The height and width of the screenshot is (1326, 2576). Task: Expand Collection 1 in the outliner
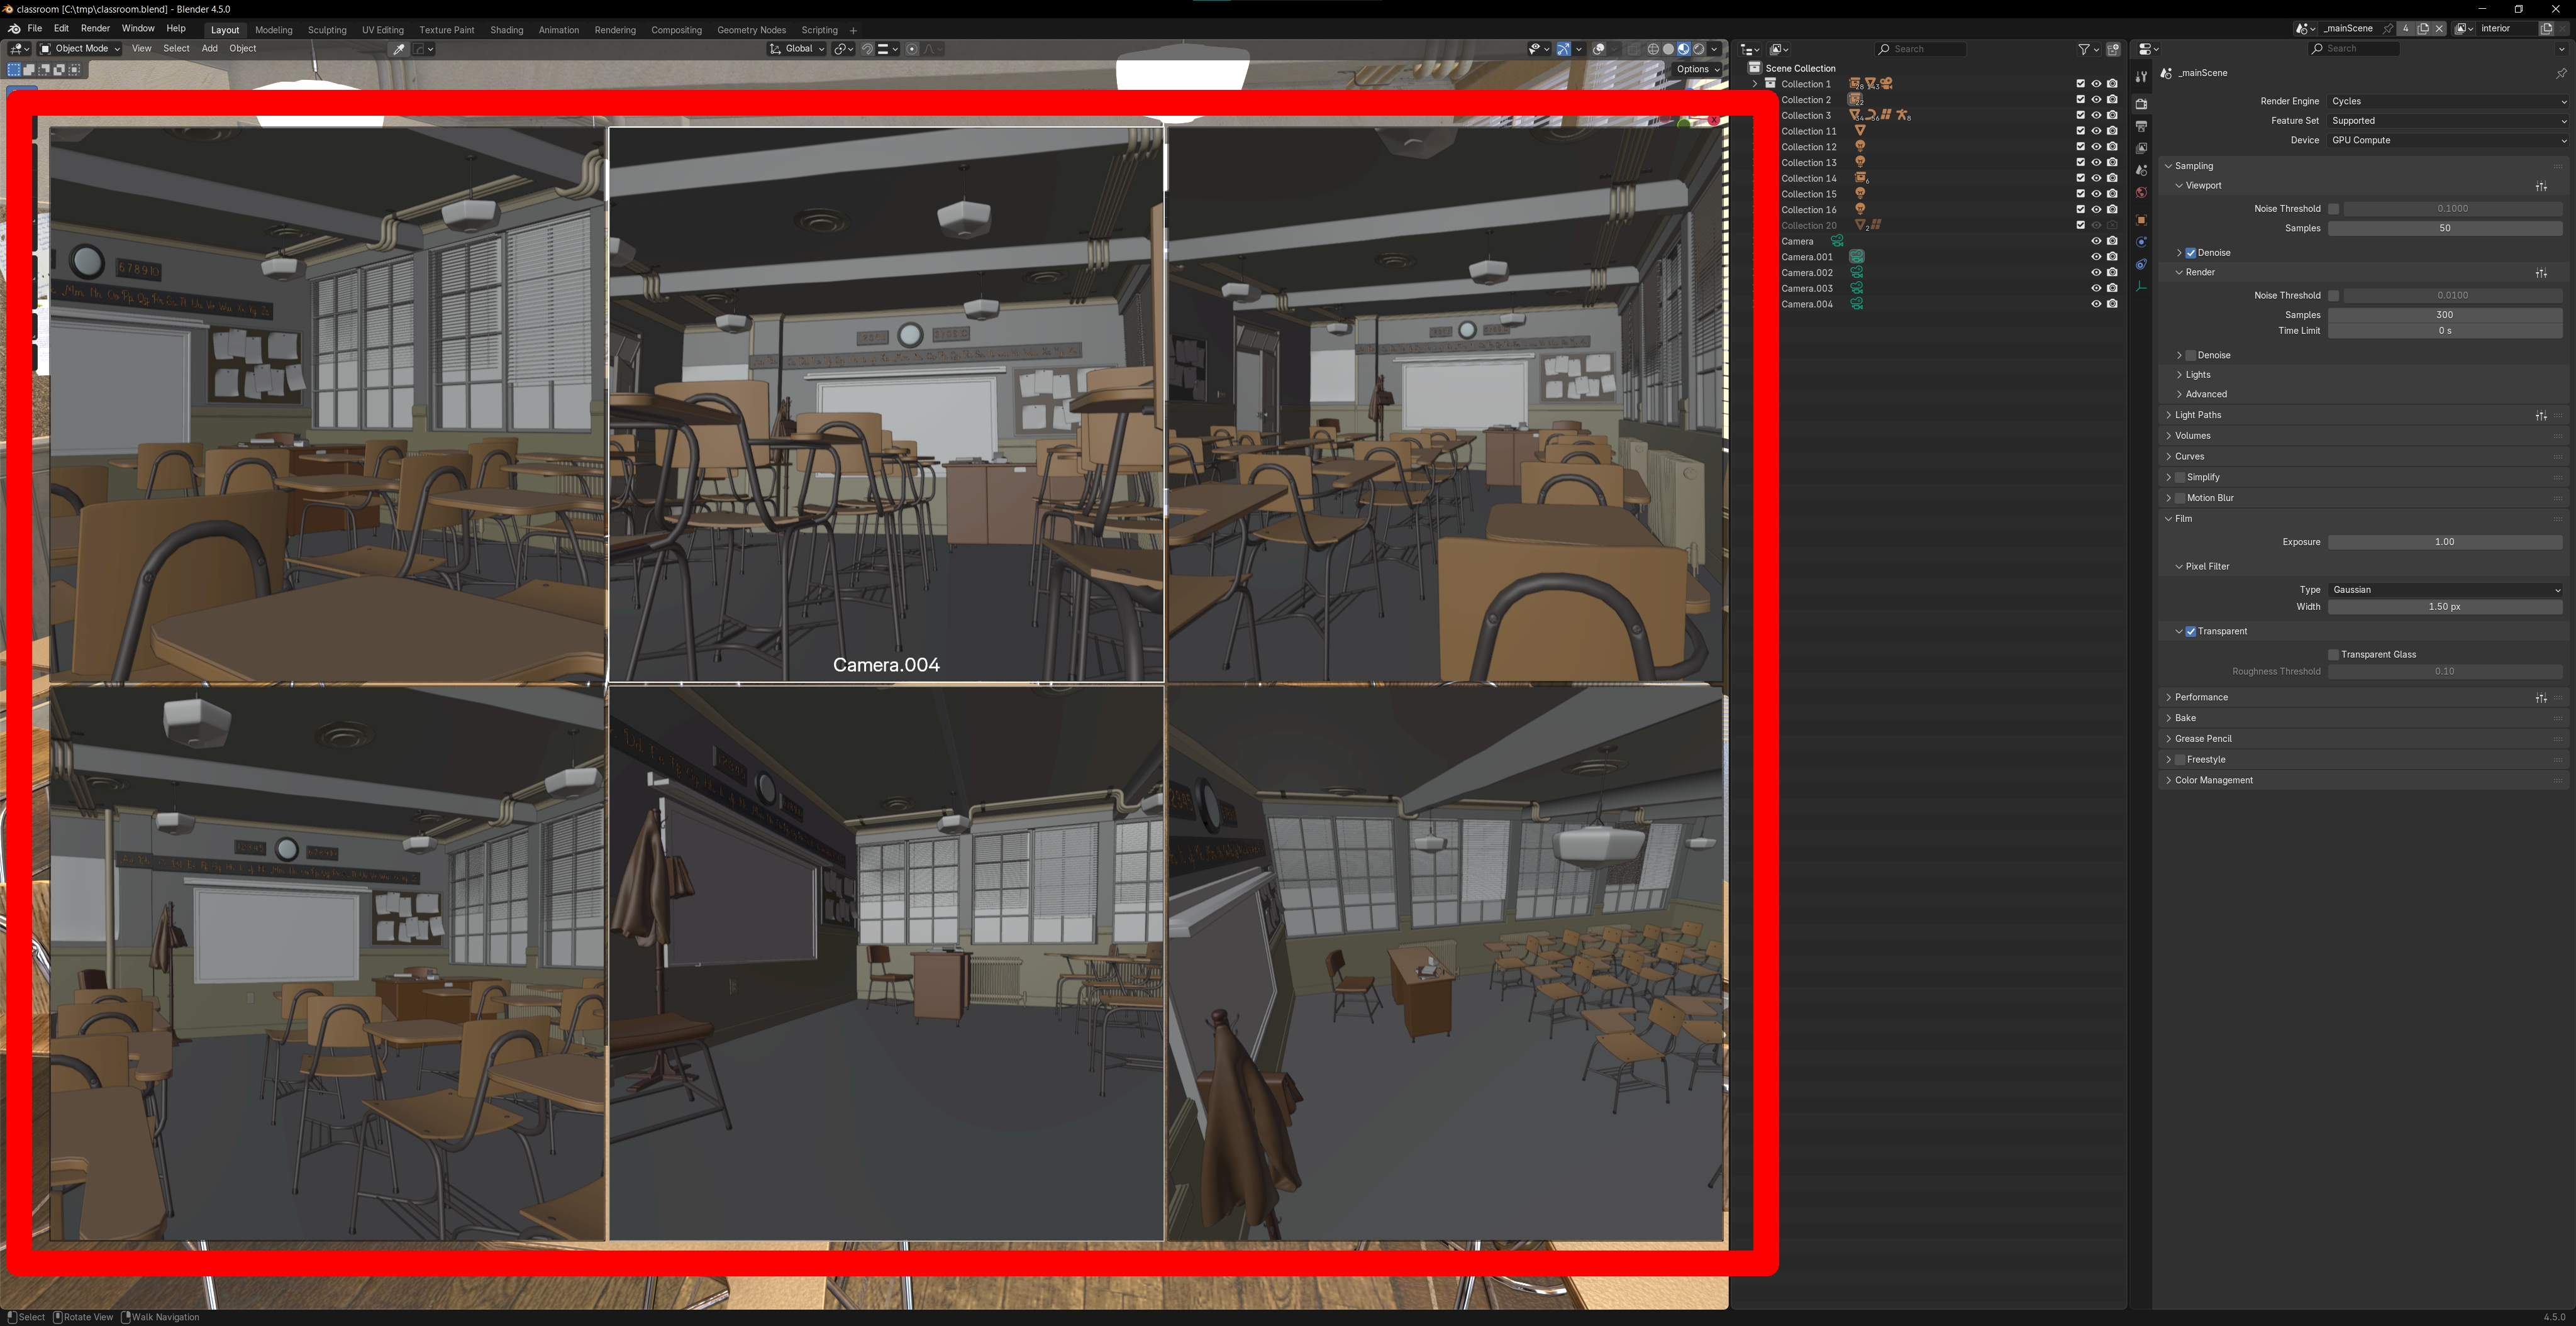(x=1755, y=84)
